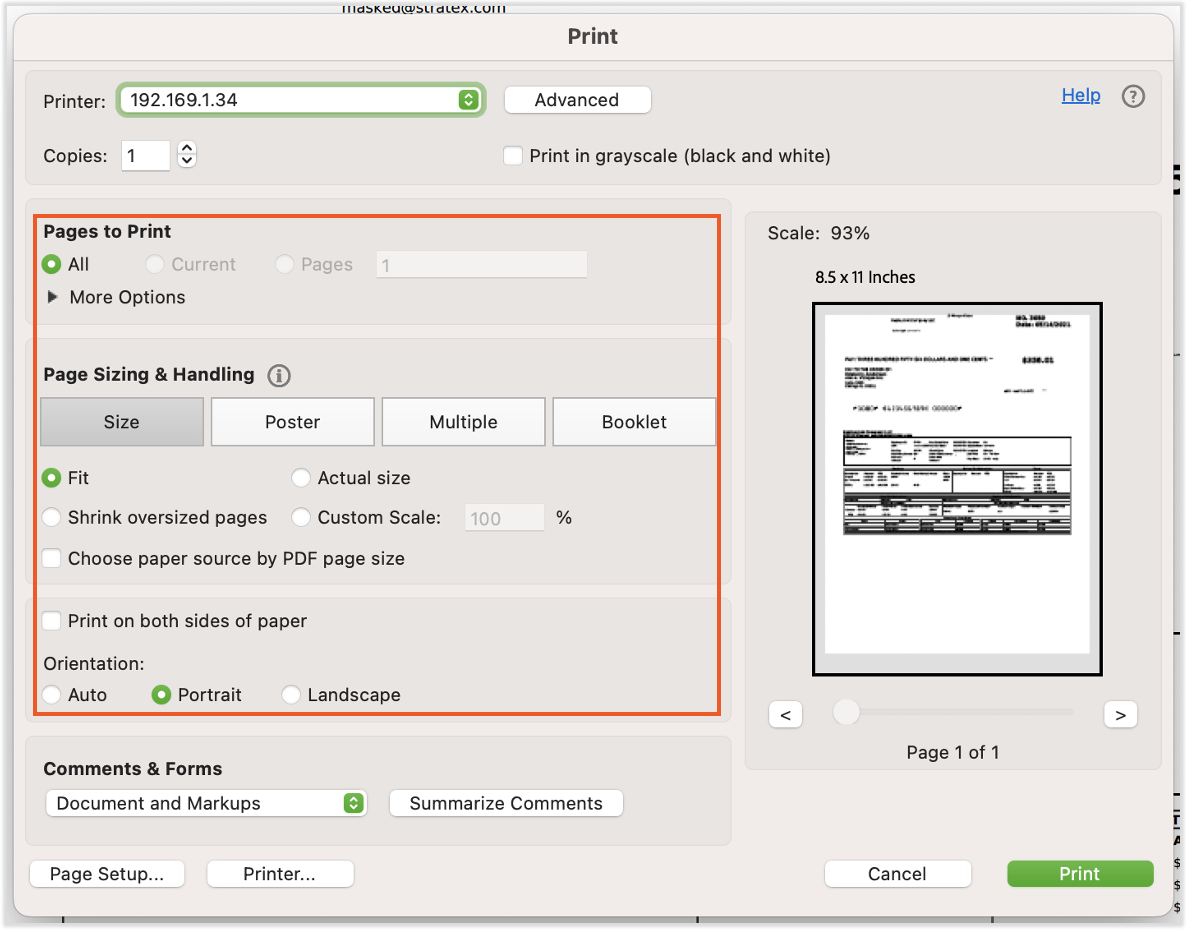Viewport: 1194px width, 932px height.
Task: Go to previous page in preview
Action: 785,714
